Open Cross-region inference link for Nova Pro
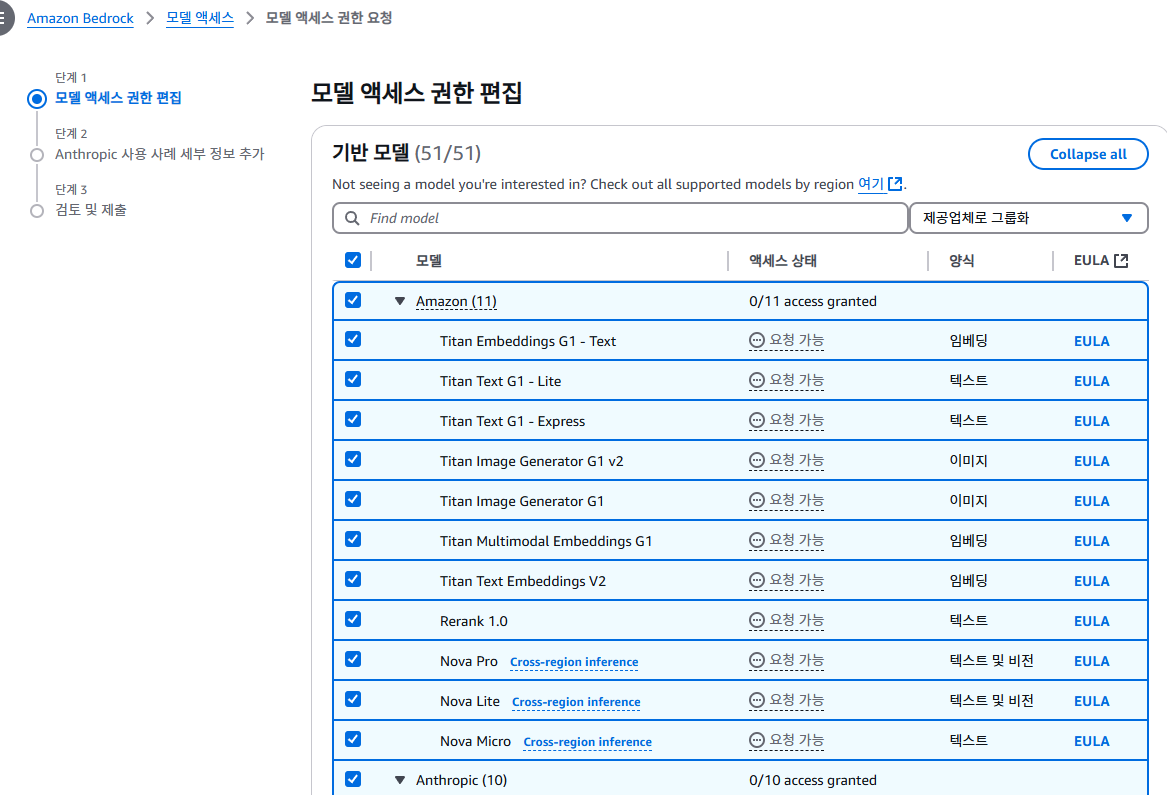Viewport: 1167px width, 795px height. pos(574,662)
